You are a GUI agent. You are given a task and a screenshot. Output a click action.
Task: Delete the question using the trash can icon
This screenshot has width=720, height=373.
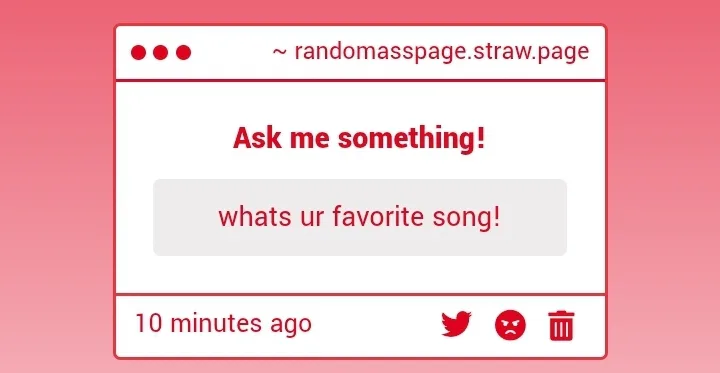(x=561, y=325)
